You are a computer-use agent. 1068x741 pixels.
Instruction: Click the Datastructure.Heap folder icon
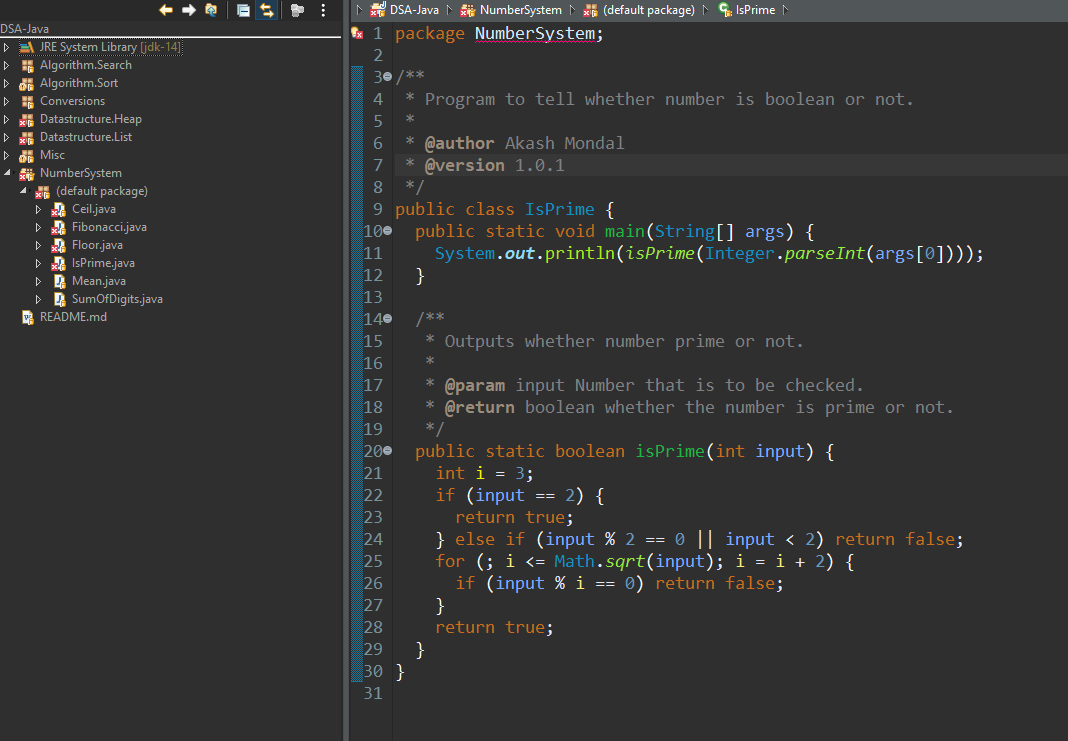point(27,120)
